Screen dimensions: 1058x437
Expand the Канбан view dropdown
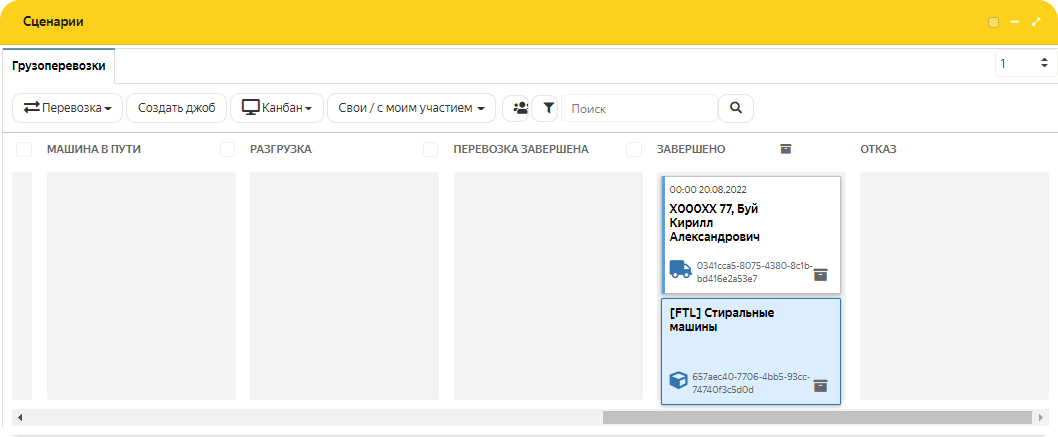[x=277, y=108]
